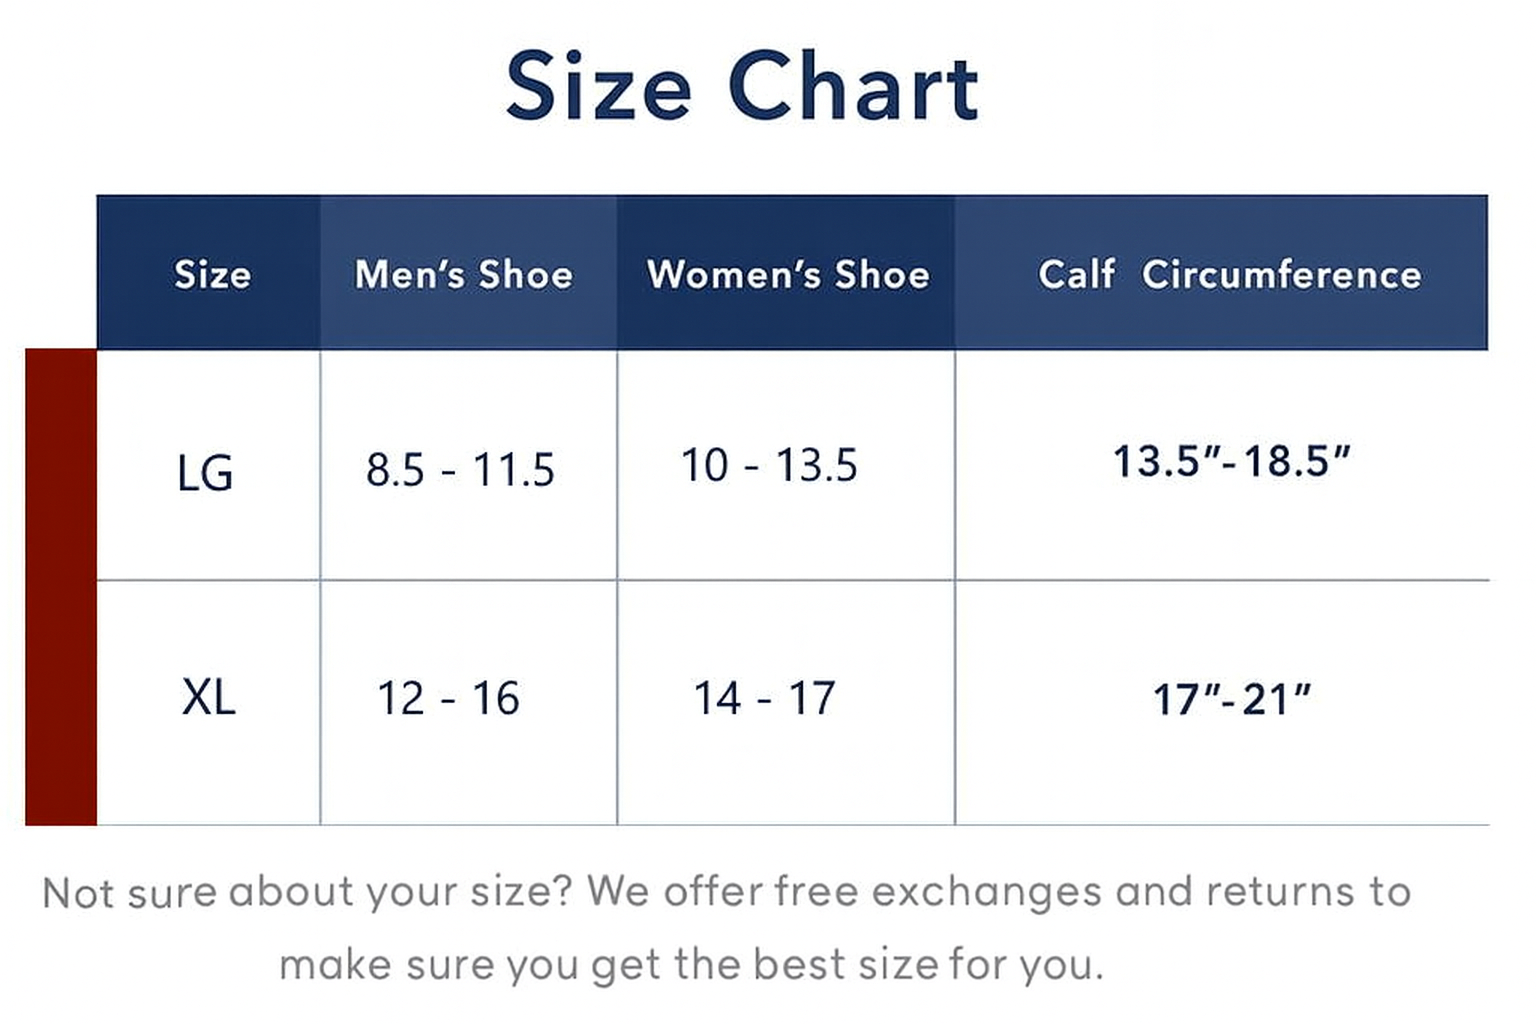The width and height of the screenshot is (1536, 1024).
Task: Click the dark red vertical bar
Action: tap(60, 587)
